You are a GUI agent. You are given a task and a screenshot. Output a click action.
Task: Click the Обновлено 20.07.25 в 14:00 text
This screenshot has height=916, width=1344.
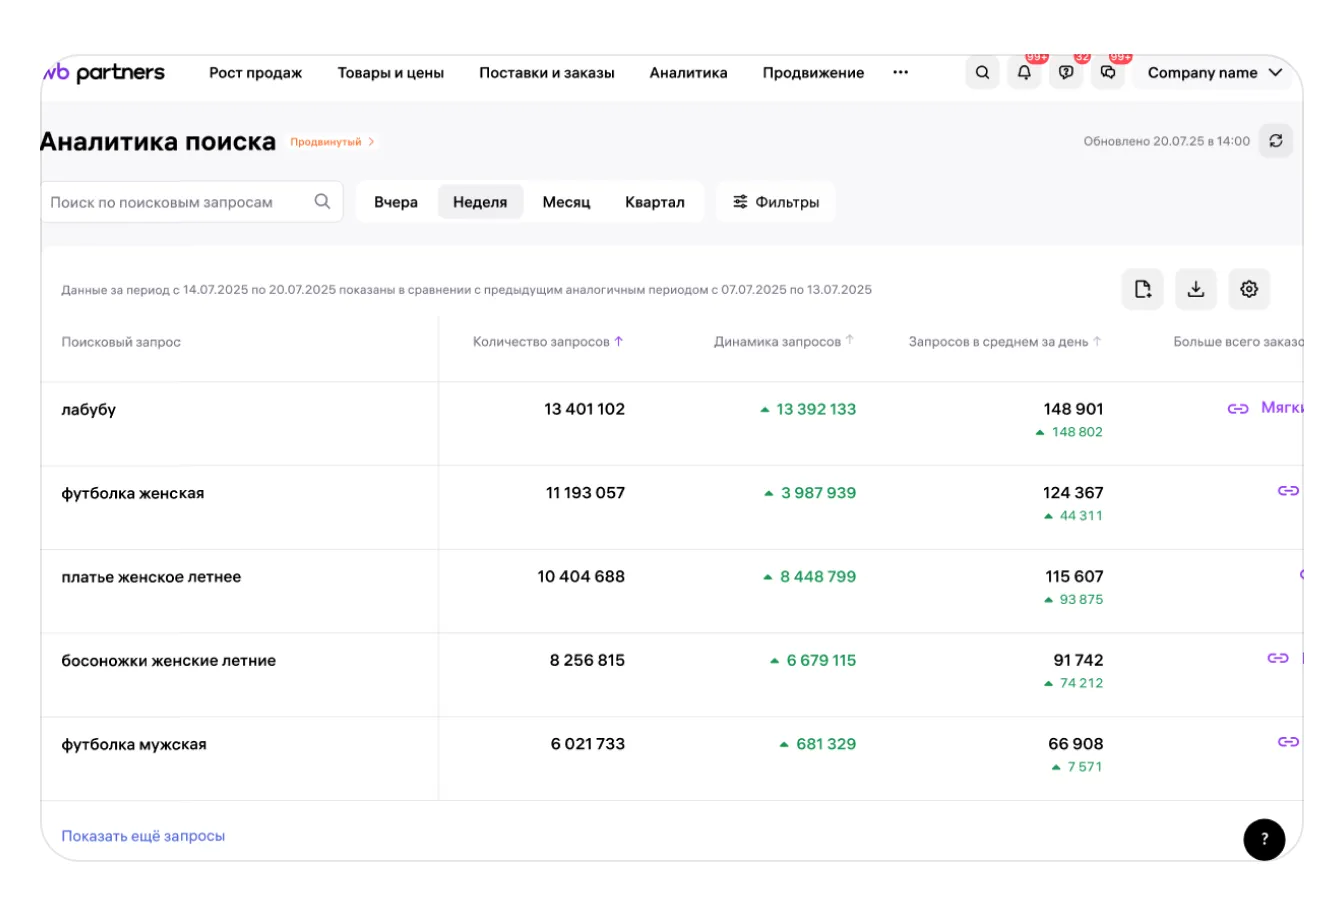1166,142
